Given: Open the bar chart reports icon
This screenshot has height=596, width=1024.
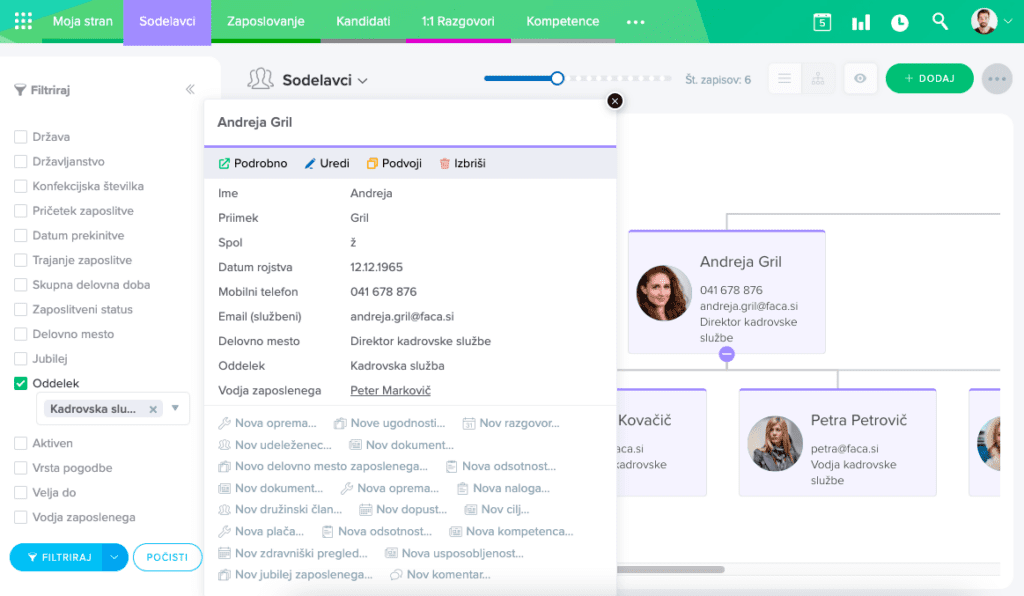Looking at the screenshot, I should (860, 22).
